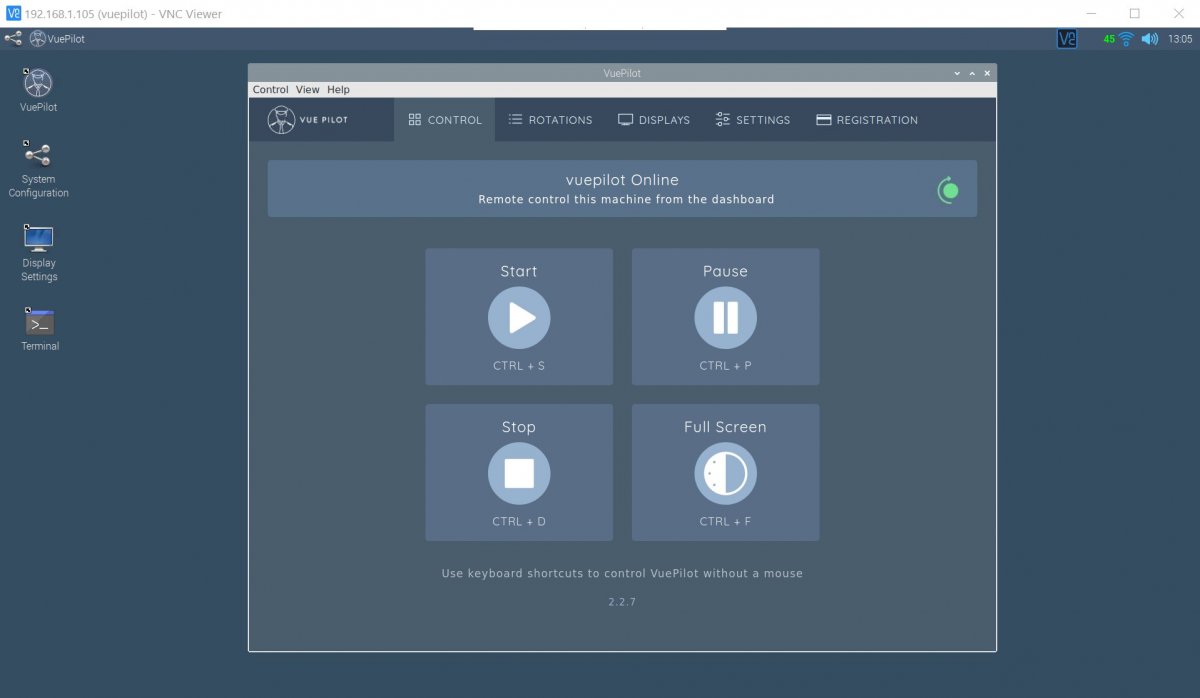Click the CTRL + P shortcut label
Image resolution: width=1200 pixels, height=698 pixels.
tap(725, 366)
